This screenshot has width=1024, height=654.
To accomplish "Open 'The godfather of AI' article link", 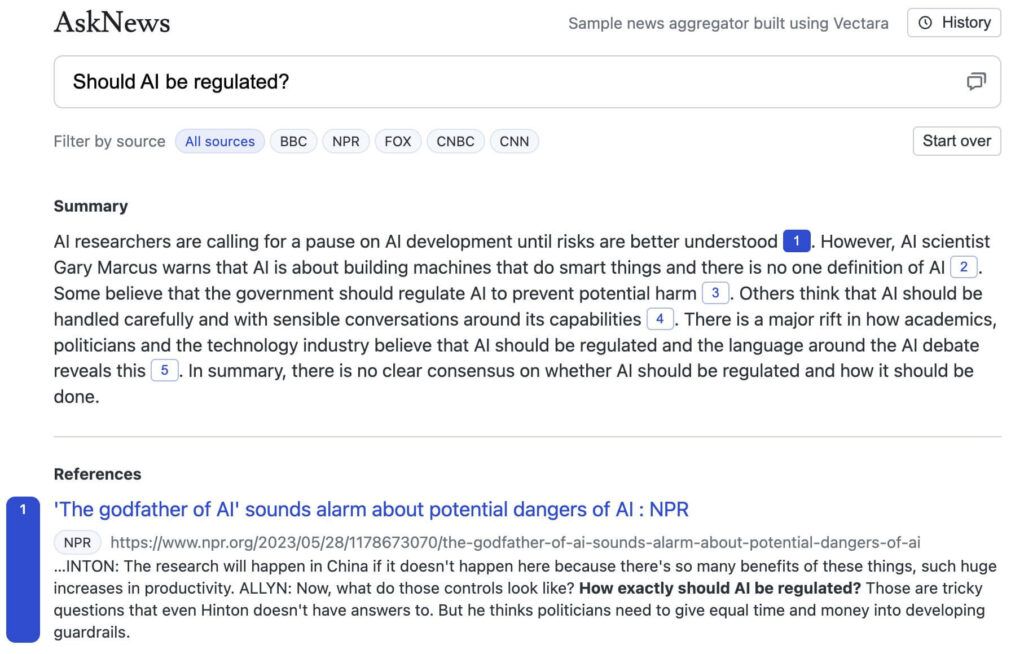I will coord(371,509).
